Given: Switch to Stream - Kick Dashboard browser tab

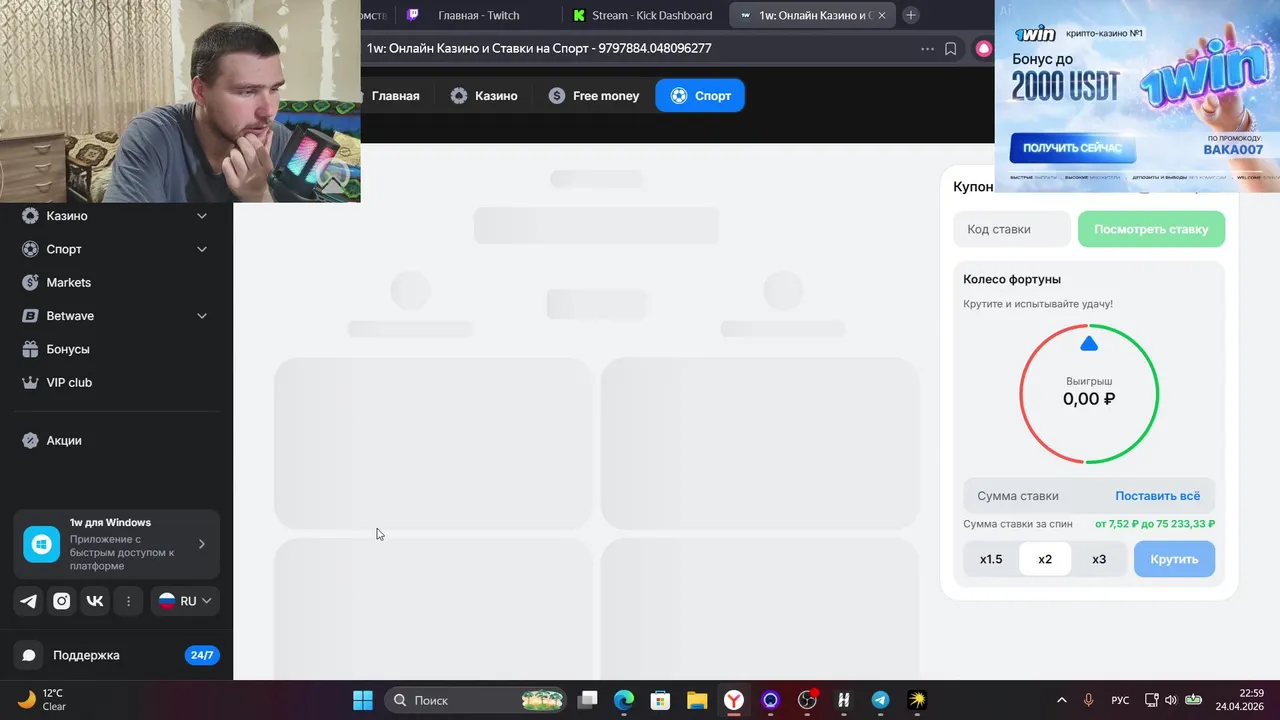Looking at the screenshot, I should pos(644,15).
